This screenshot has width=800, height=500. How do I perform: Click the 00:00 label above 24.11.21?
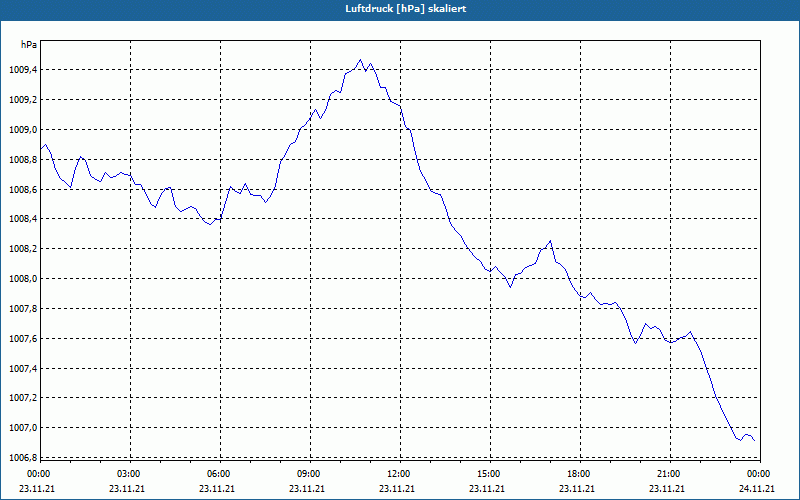759,474
